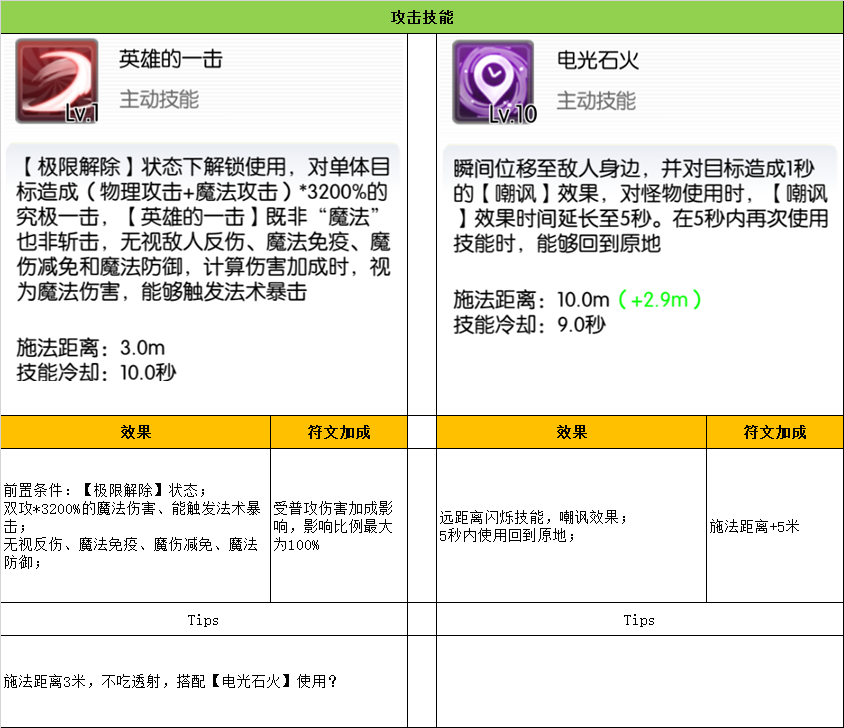Click the 远距离闪烁技能 effect cell
844x728 pixels.
(x=572, y=526)
